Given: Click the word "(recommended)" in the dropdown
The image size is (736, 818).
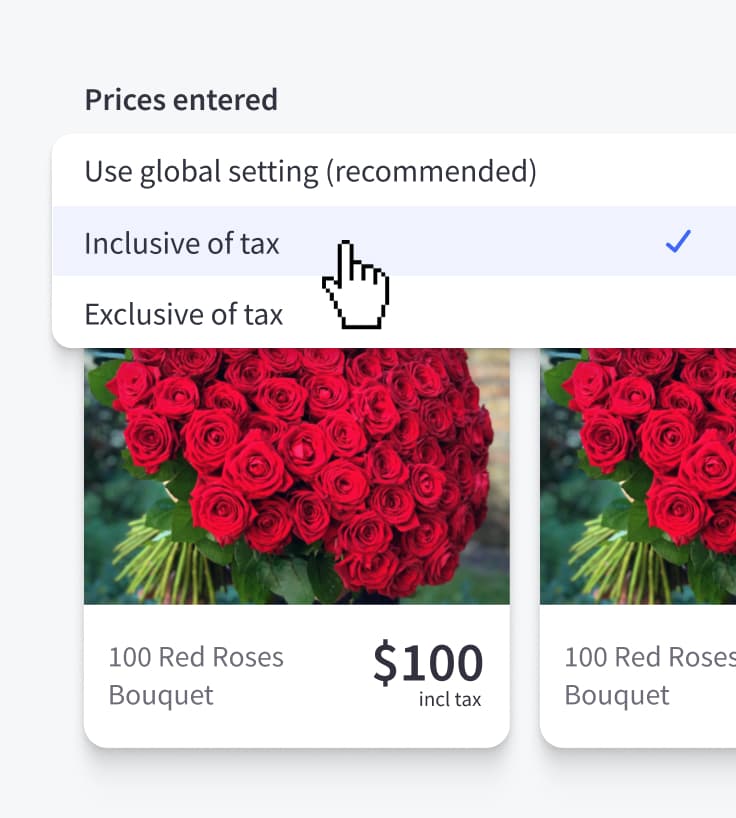Looking at the screenshot, I should click(431, 172).
